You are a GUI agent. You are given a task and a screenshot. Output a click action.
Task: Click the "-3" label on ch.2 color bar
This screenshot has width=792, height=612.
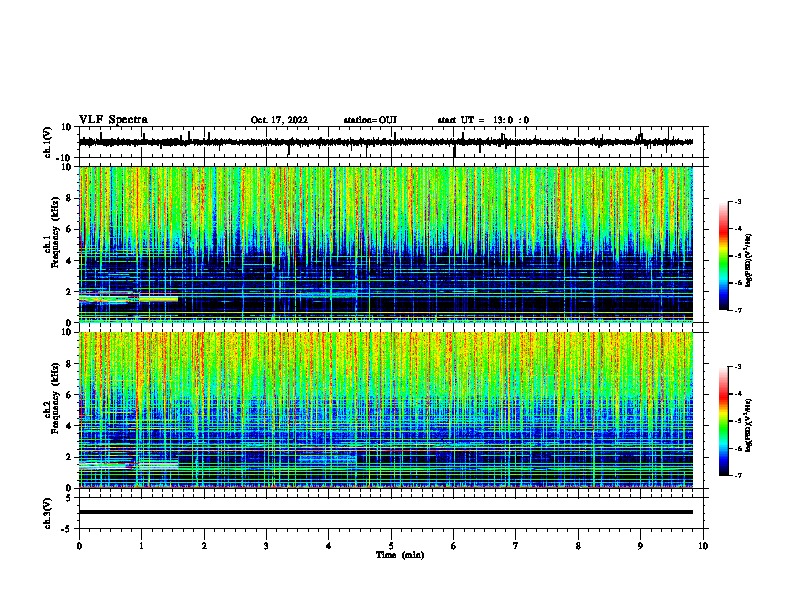click(737, 367)
